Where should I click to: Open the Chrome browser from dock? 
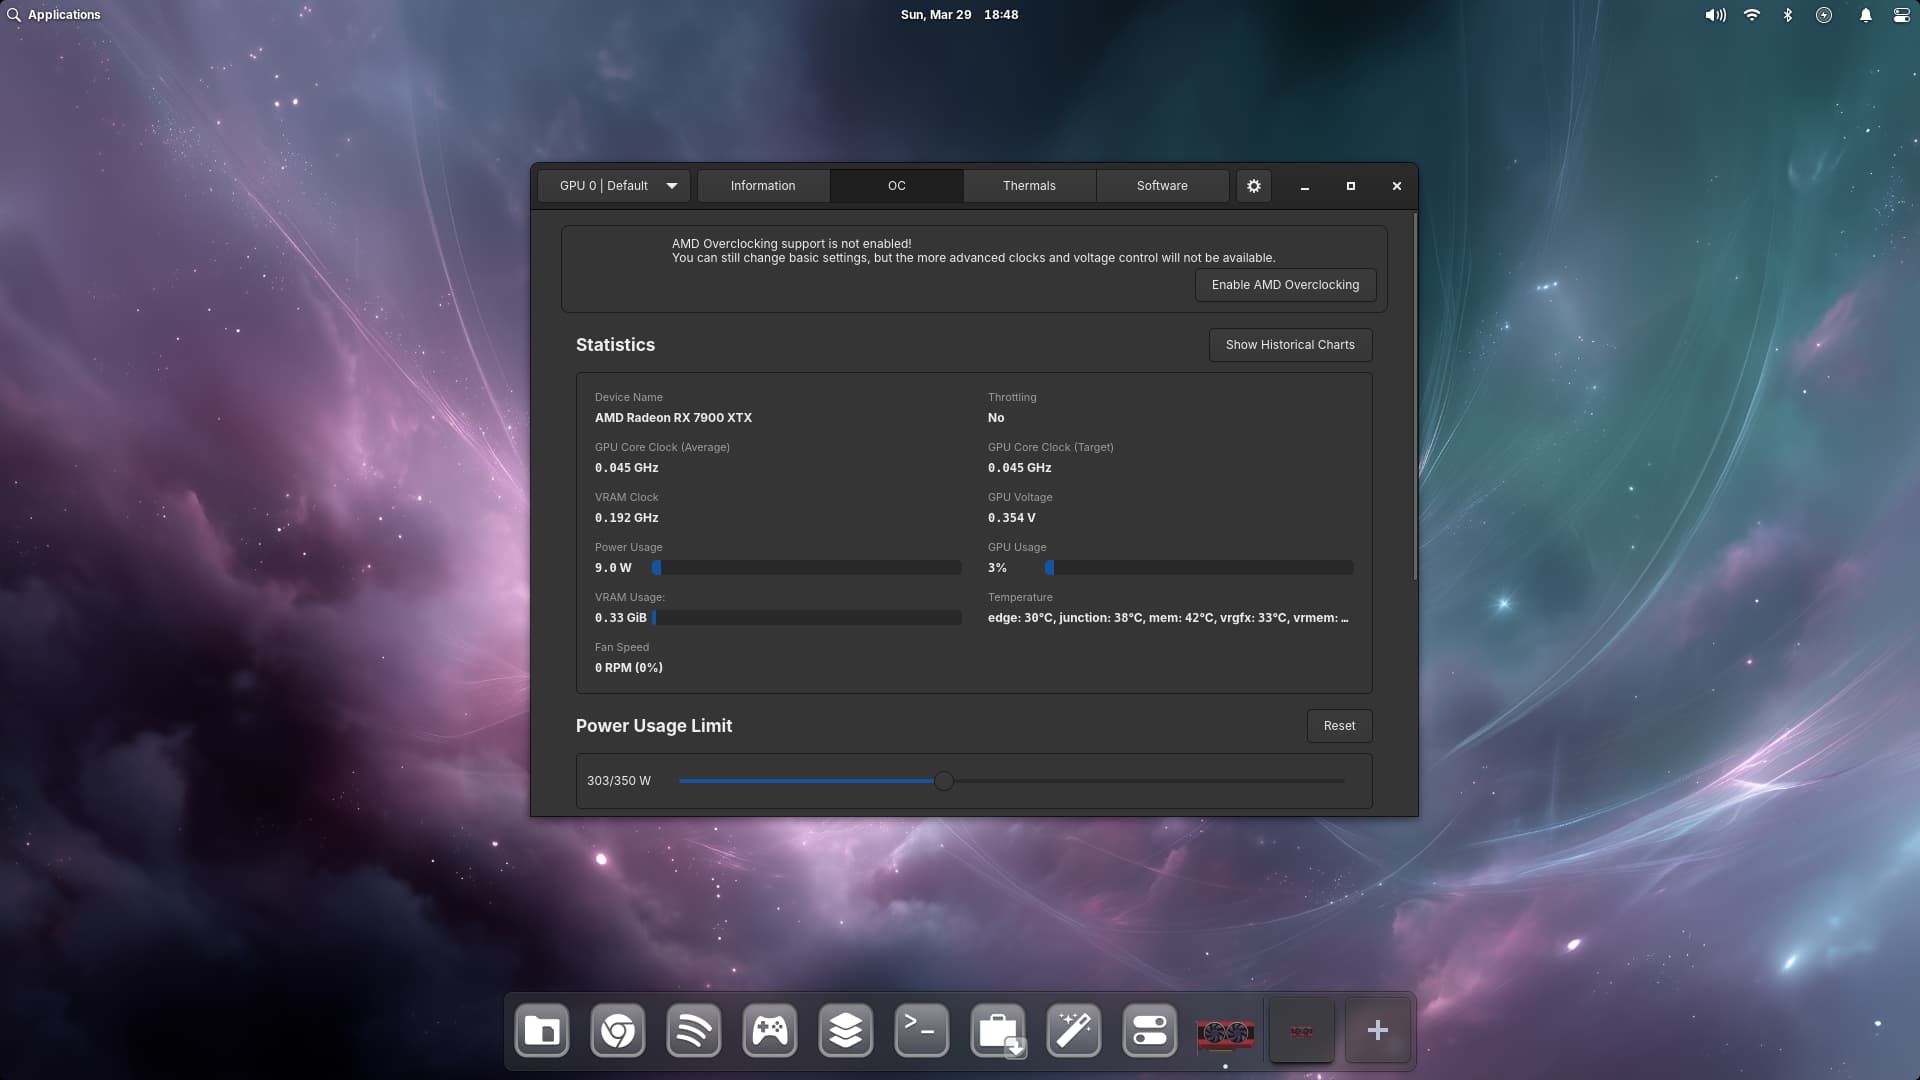click(x=617, y=1030)
